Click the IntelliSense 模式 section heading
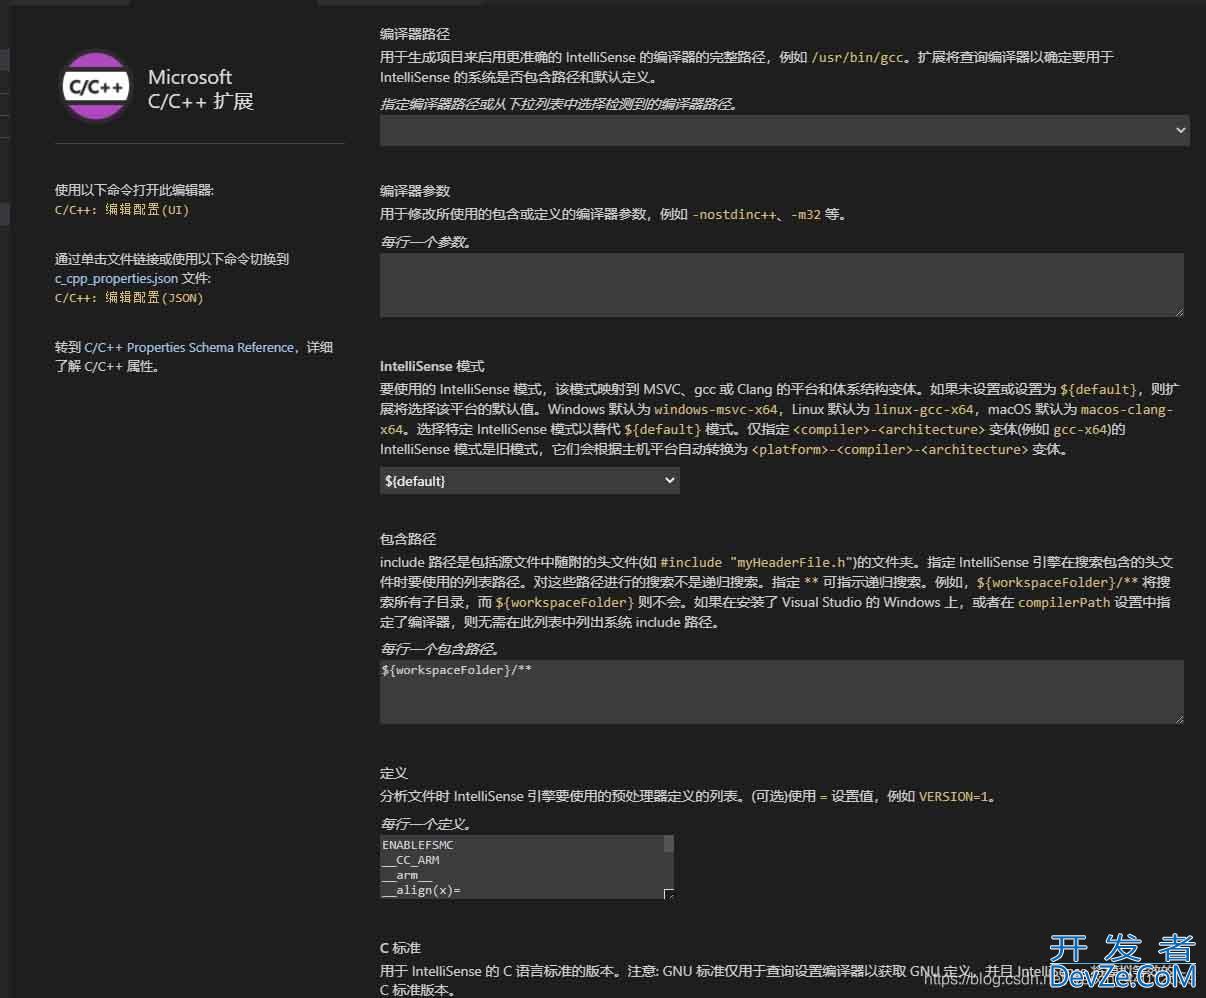1206x998 pixels. (432, 366)
